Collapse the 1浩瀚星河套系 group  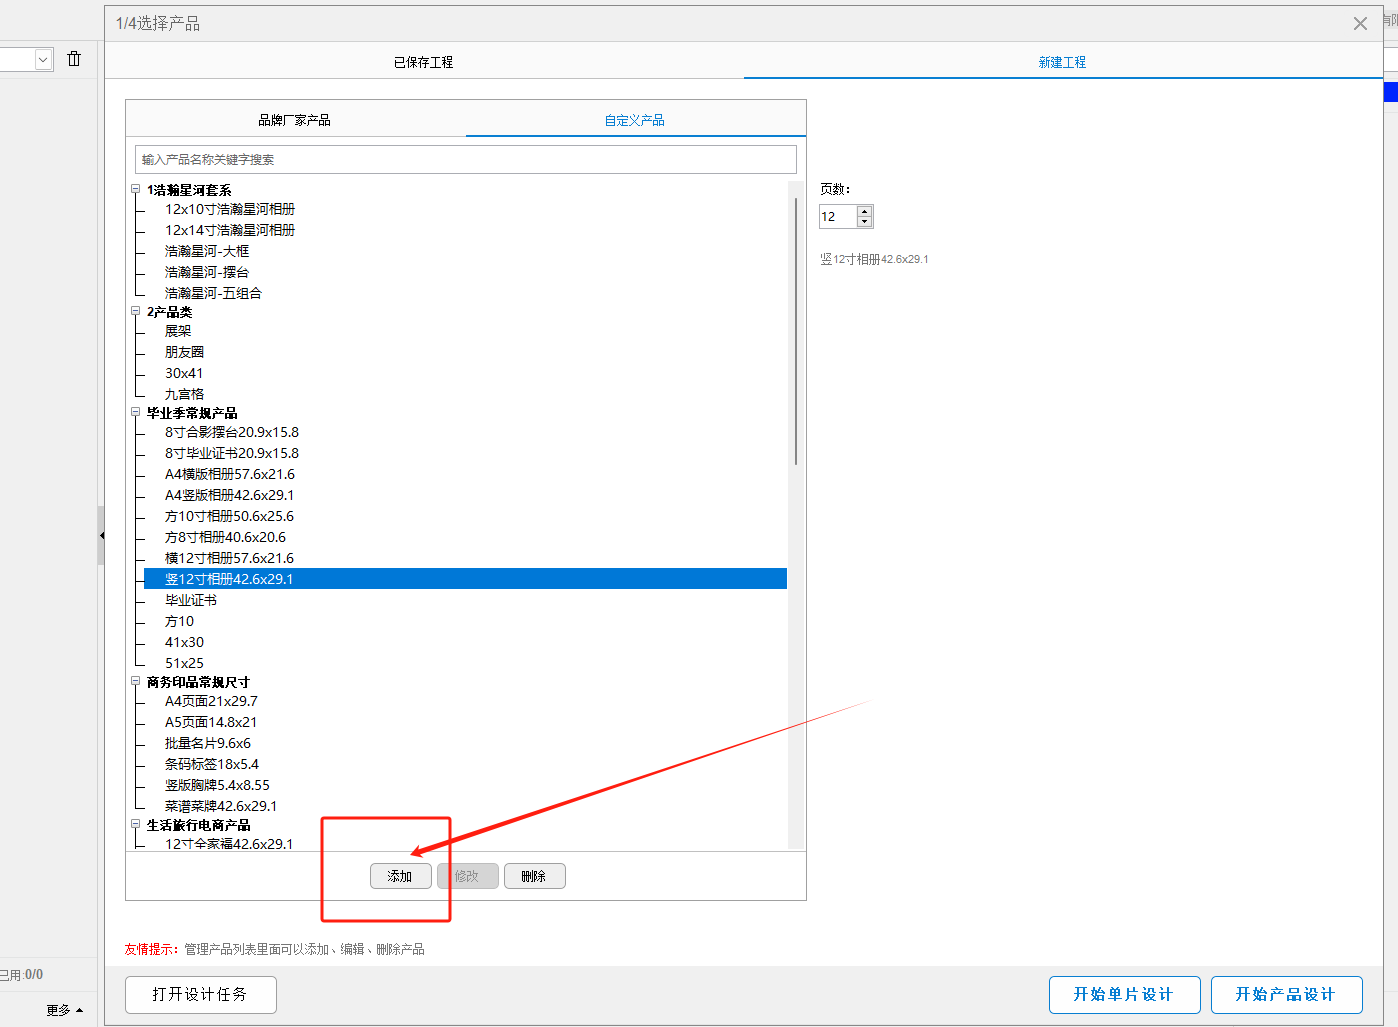click(x=135, y=189)
